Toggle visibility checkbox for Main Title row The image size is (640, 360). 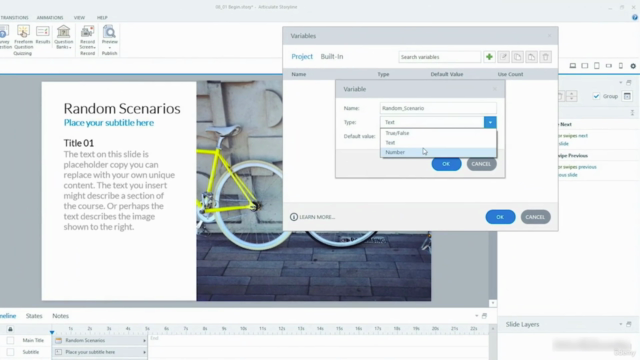10,340
